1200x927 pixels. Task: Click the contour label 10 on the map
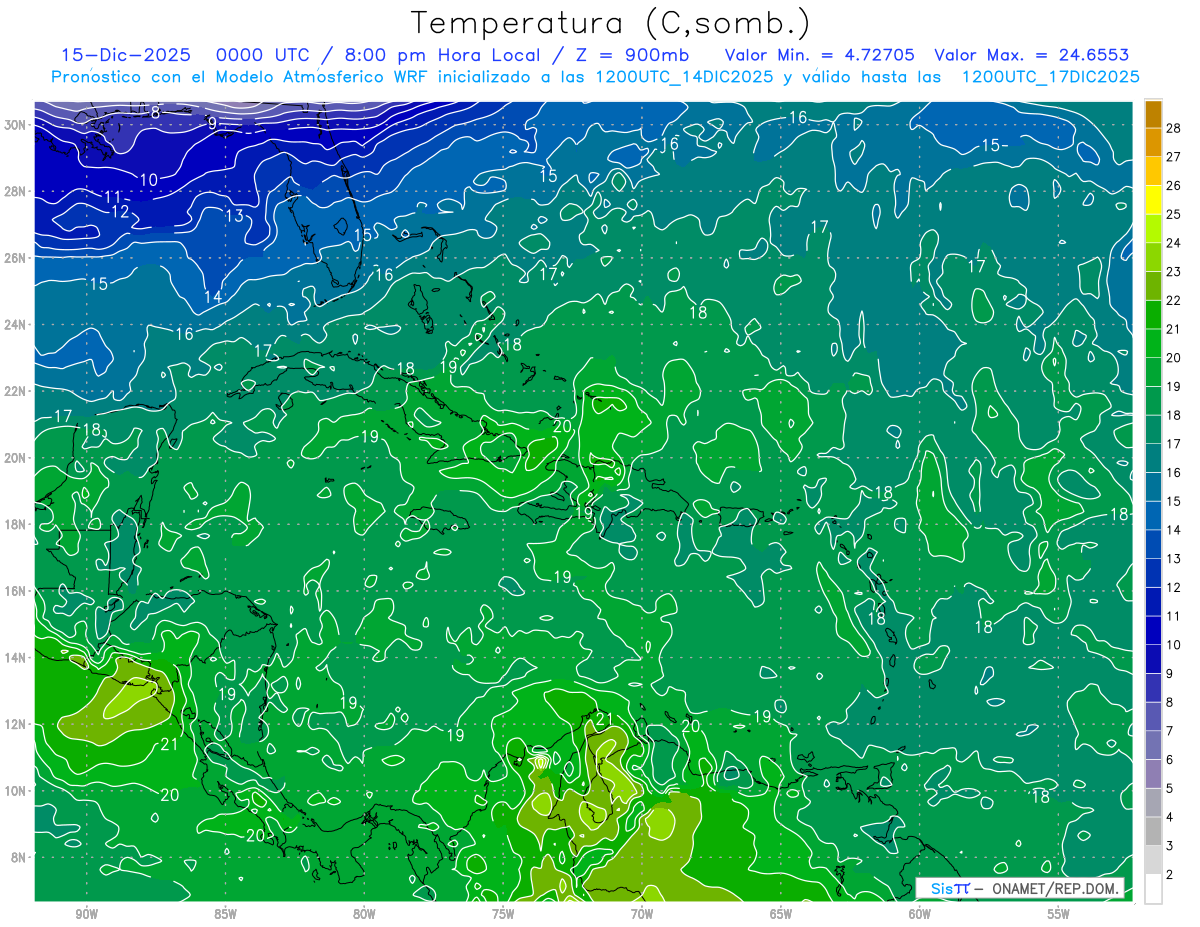(x=149, y=180)
